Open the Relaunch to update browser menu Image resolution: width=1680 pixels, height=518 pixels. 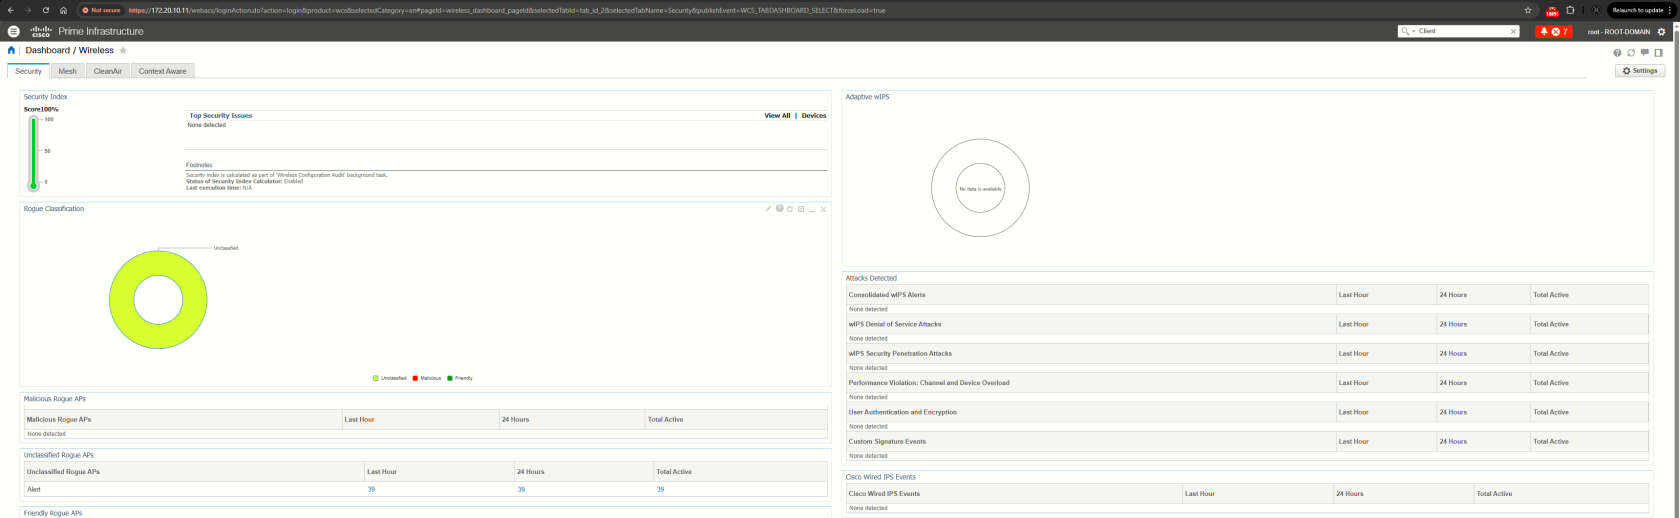tap(1641, 10)
